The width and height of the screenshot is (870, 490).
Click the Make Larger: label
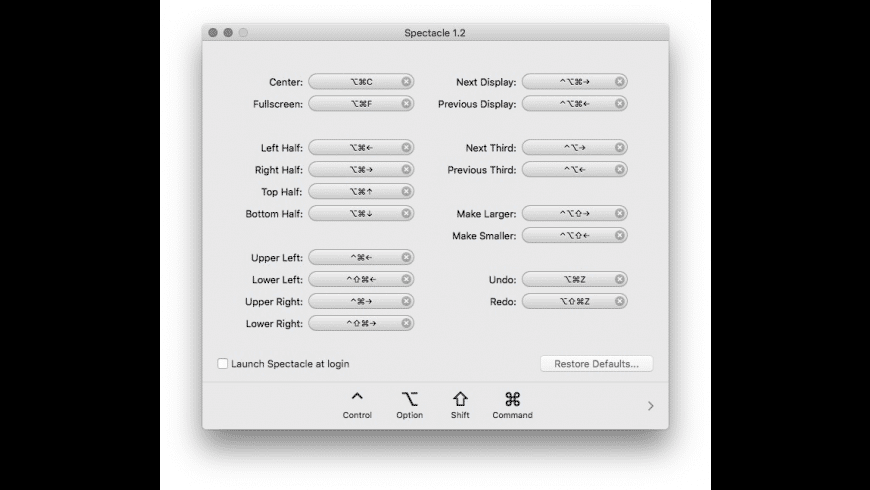(x=486, y=214)
